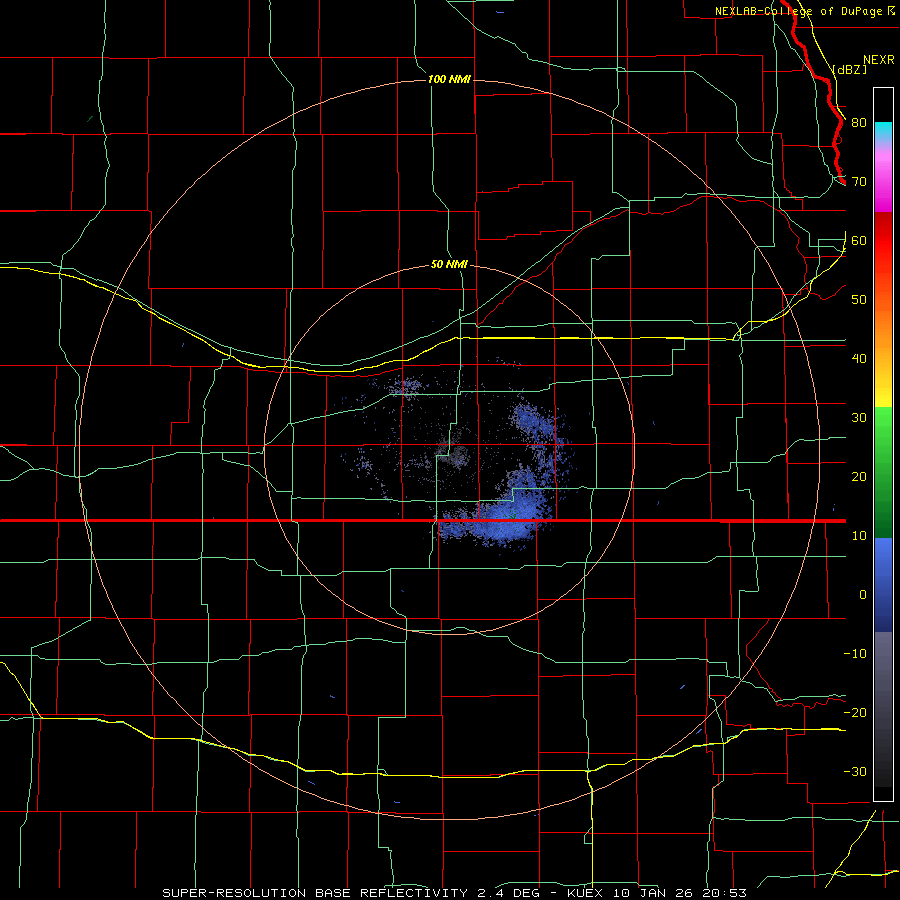900x900 pixels.
Task: Click the -10 dBZ scale value
Action: (855, 654)
